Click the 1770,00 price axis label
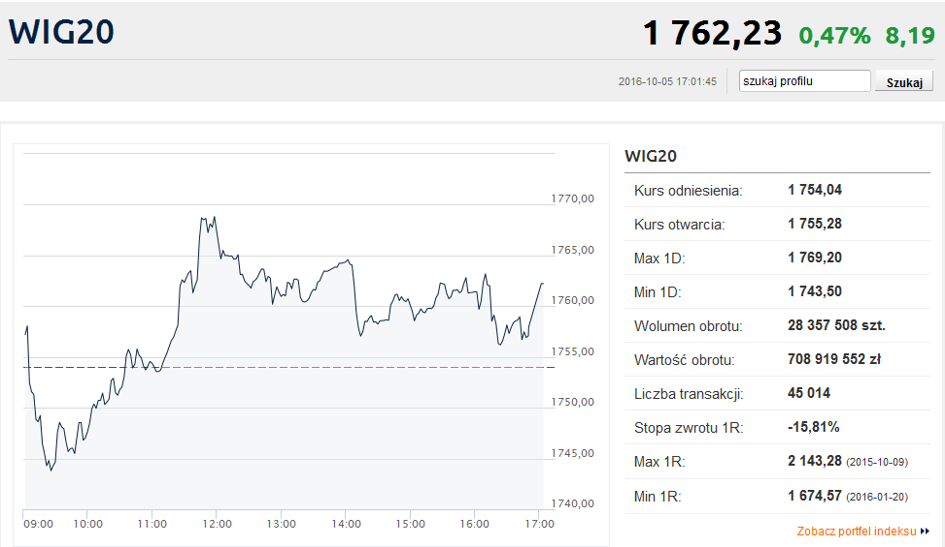This screenshot has width=945, height=547. (x=573, y=198)
